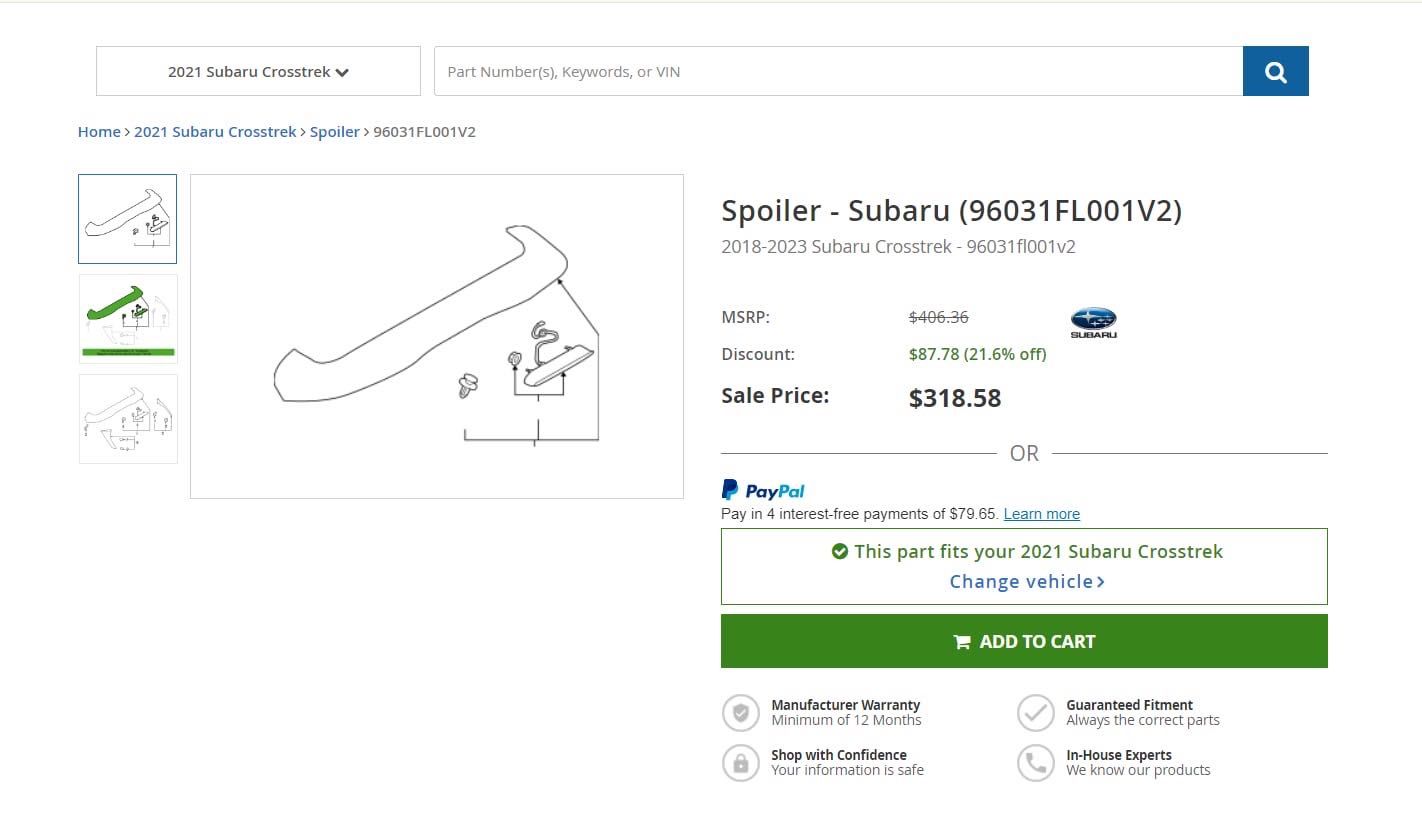Click the magnifying glass search button
The width and height of the screenshot is (1422, 839).
point(1275,71)
